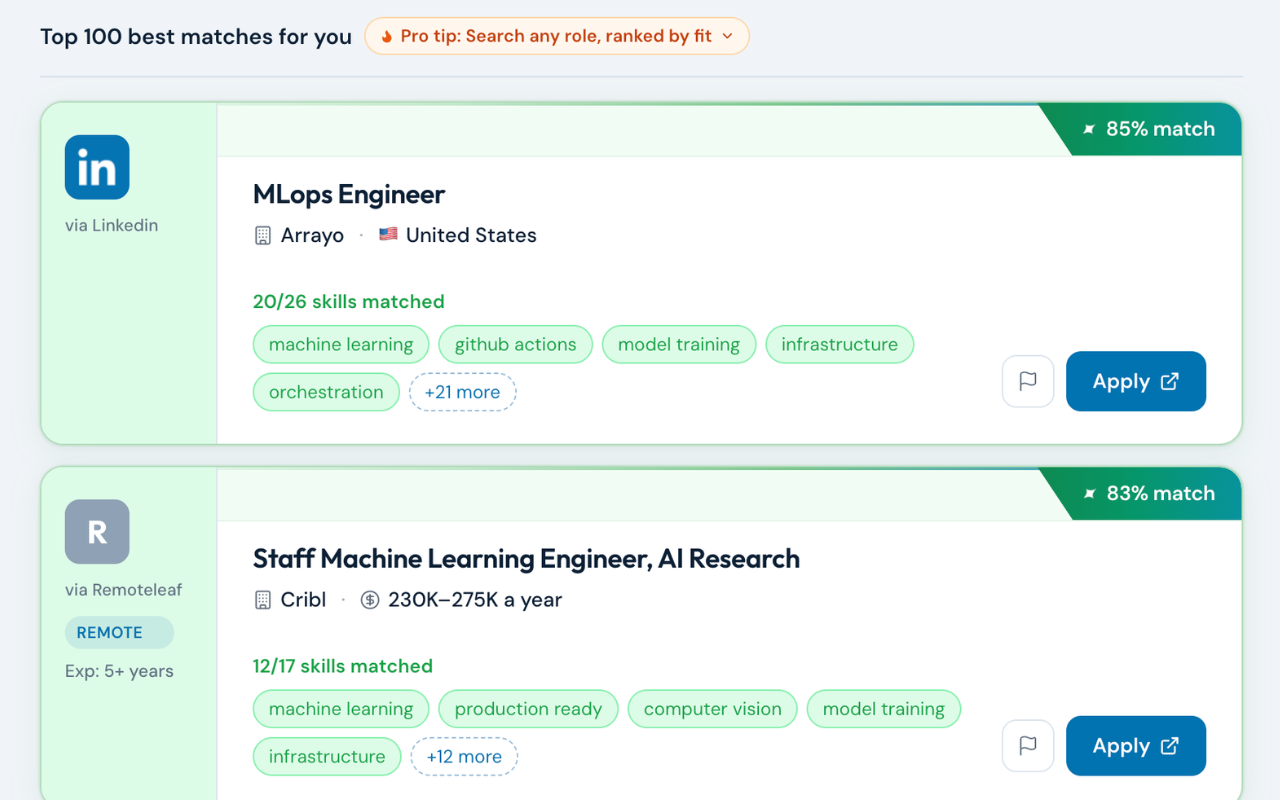
Task: Click the building icon next to Arrayo
Action: (263, 236)
